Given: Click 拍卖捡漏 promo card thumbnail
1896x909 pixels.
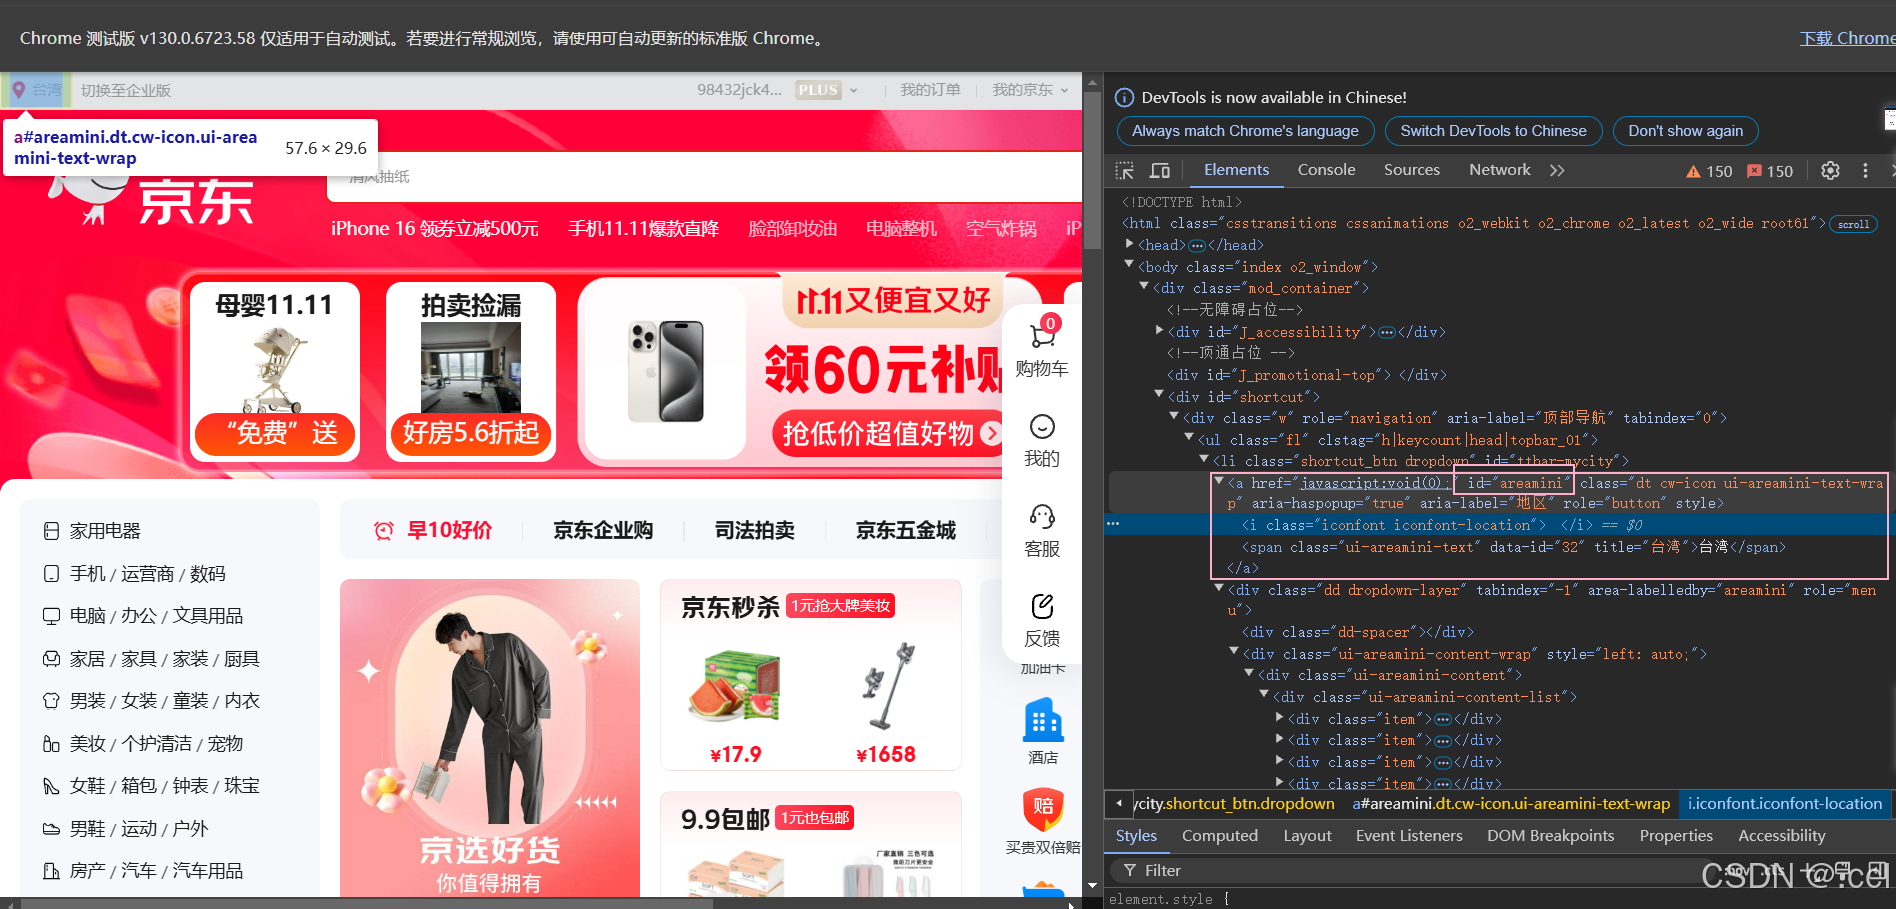Looking at the screenshot, I should pyautogui.click(x=471, y=367).
